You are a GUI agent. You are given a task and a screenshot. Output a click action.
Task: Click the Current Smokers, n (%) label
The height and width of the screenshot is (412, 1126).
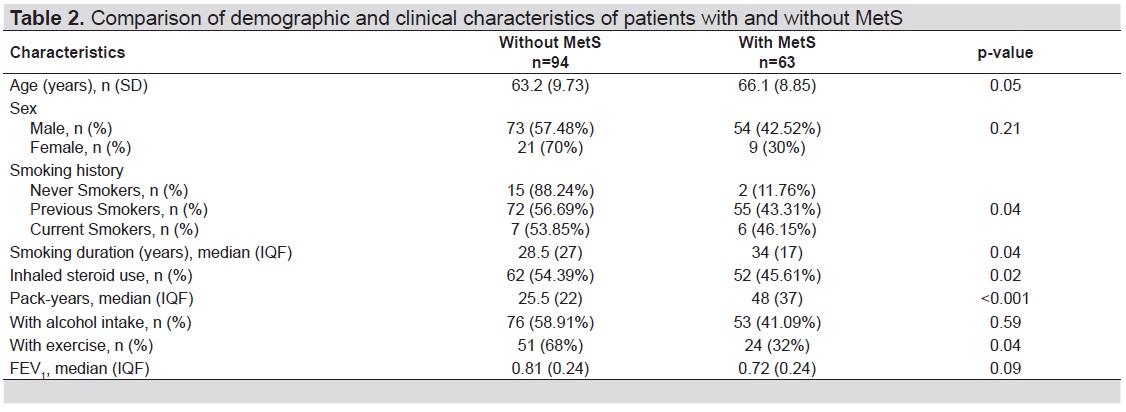point(114,230)
